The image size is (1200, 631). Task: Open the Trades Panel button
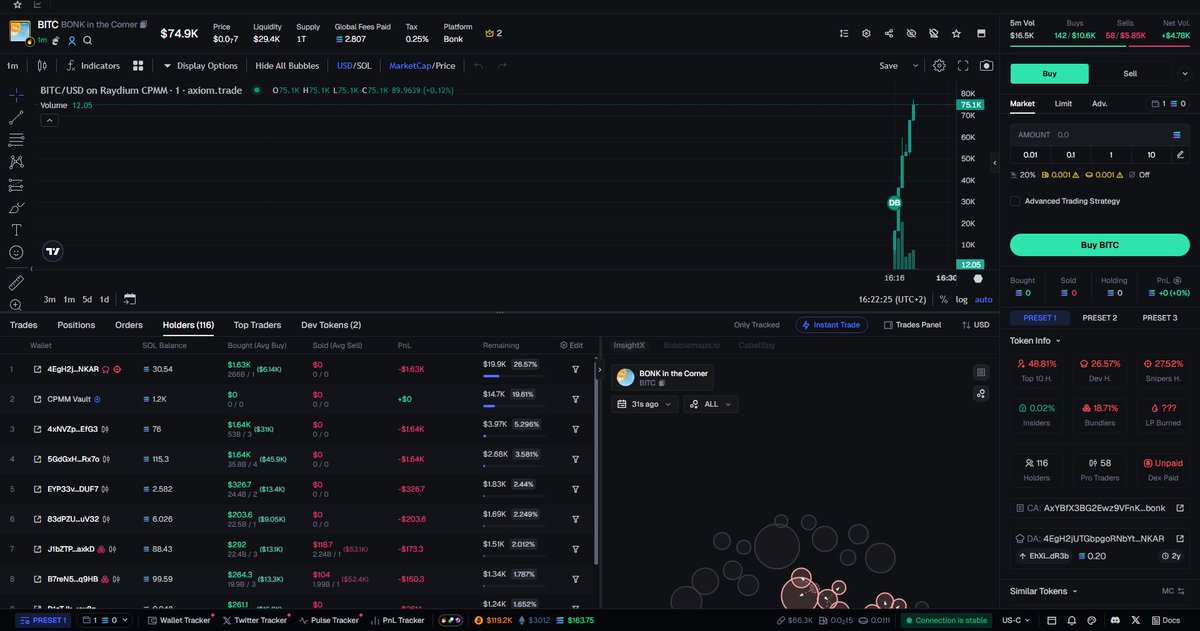coord(911,325)
